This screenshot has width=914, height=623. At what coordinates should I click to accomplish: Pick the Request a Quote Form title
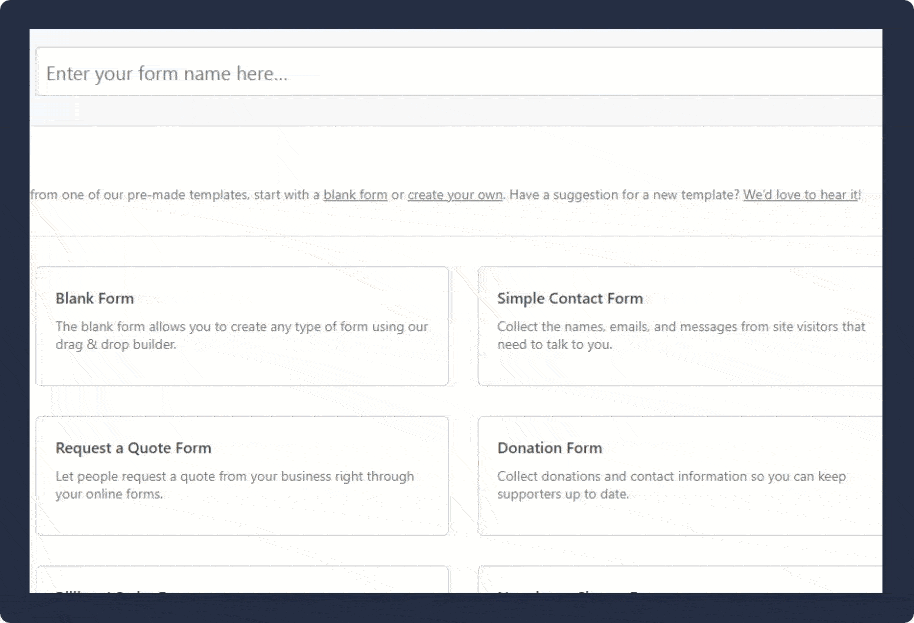(x=133, y=448)
